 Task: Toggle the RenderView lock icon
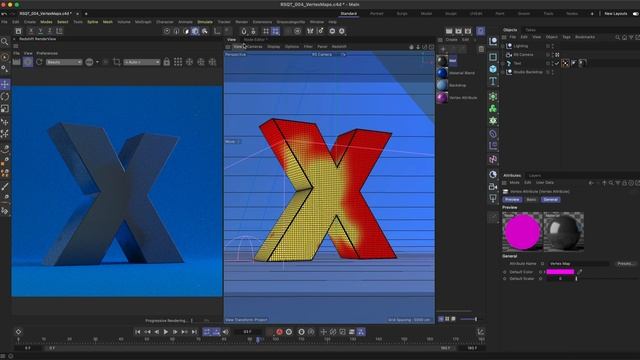point(167,62)
